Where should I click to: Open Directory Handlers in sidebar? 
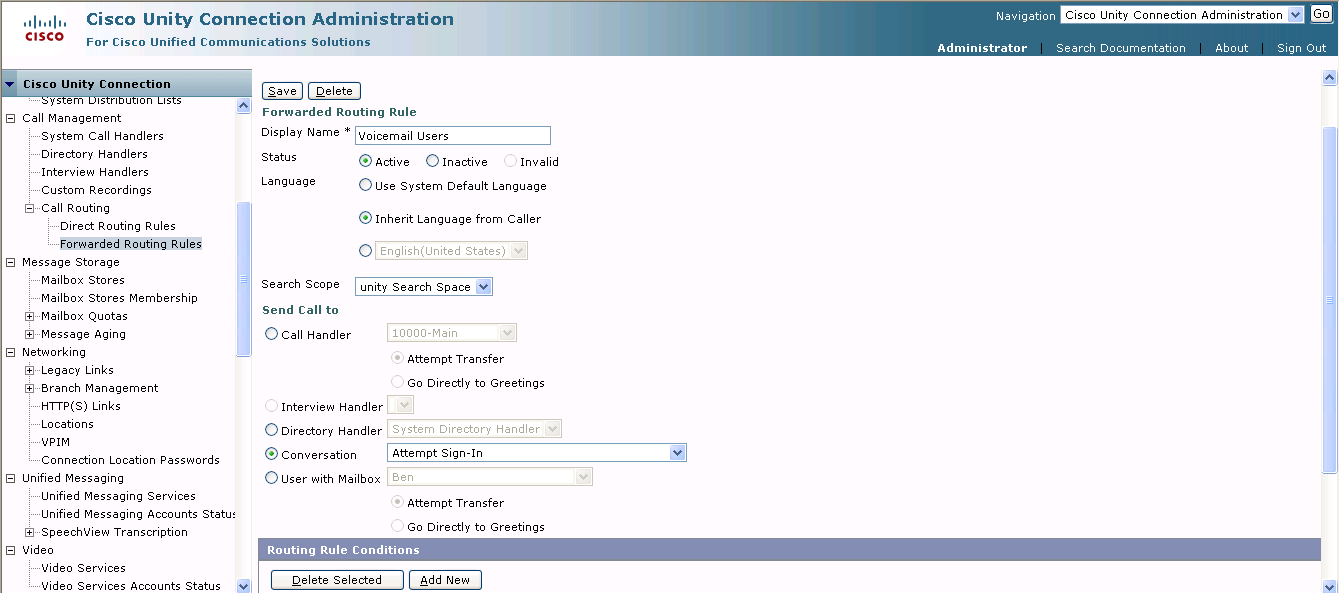coord(94,154)
